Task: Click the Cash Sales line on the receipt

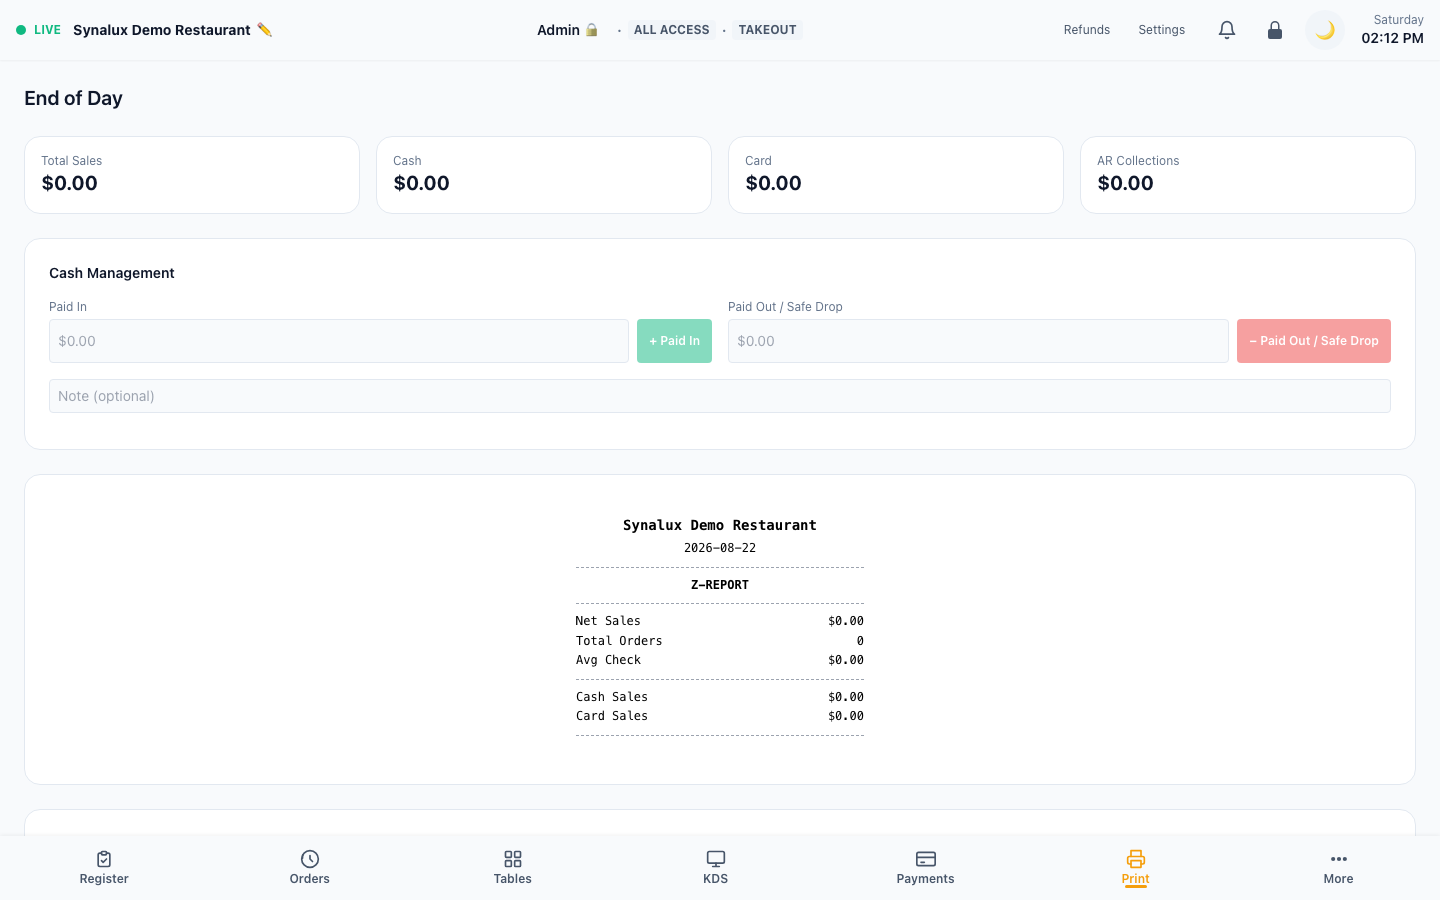Action: 720,697
